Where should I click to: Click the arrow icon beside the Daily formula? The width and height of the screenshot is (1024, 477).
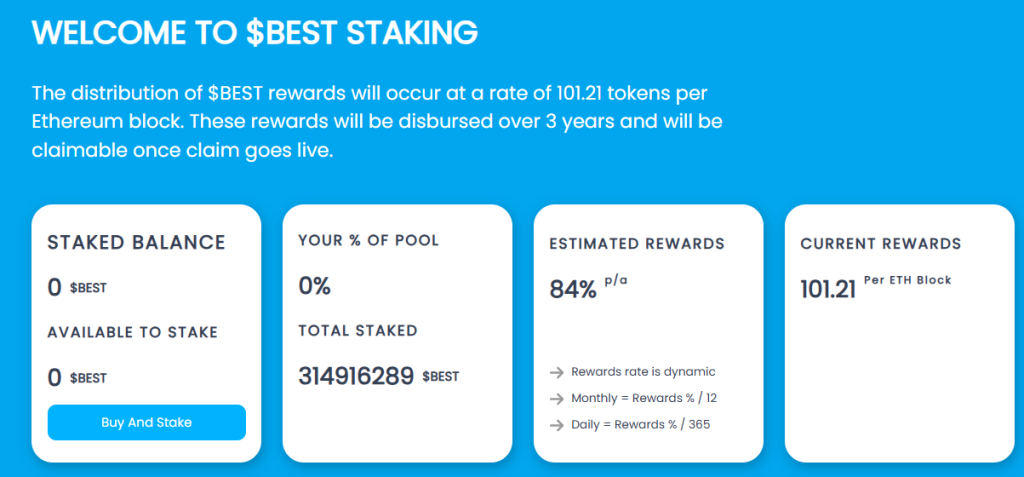coord(557,424)
